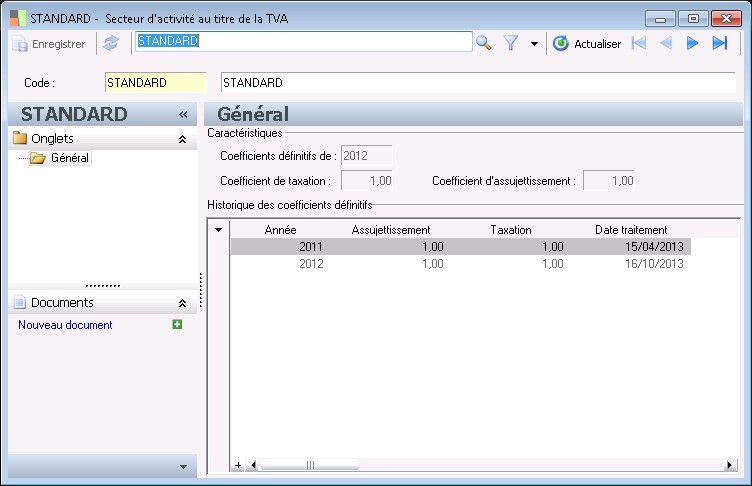Click the Documents section icon

20,302
